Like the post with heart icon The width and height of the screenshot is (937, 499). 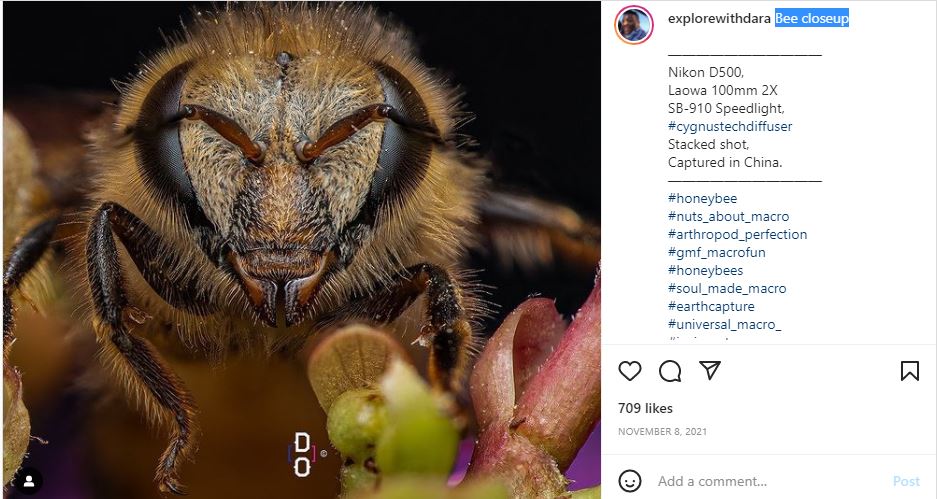click(629, 371)
